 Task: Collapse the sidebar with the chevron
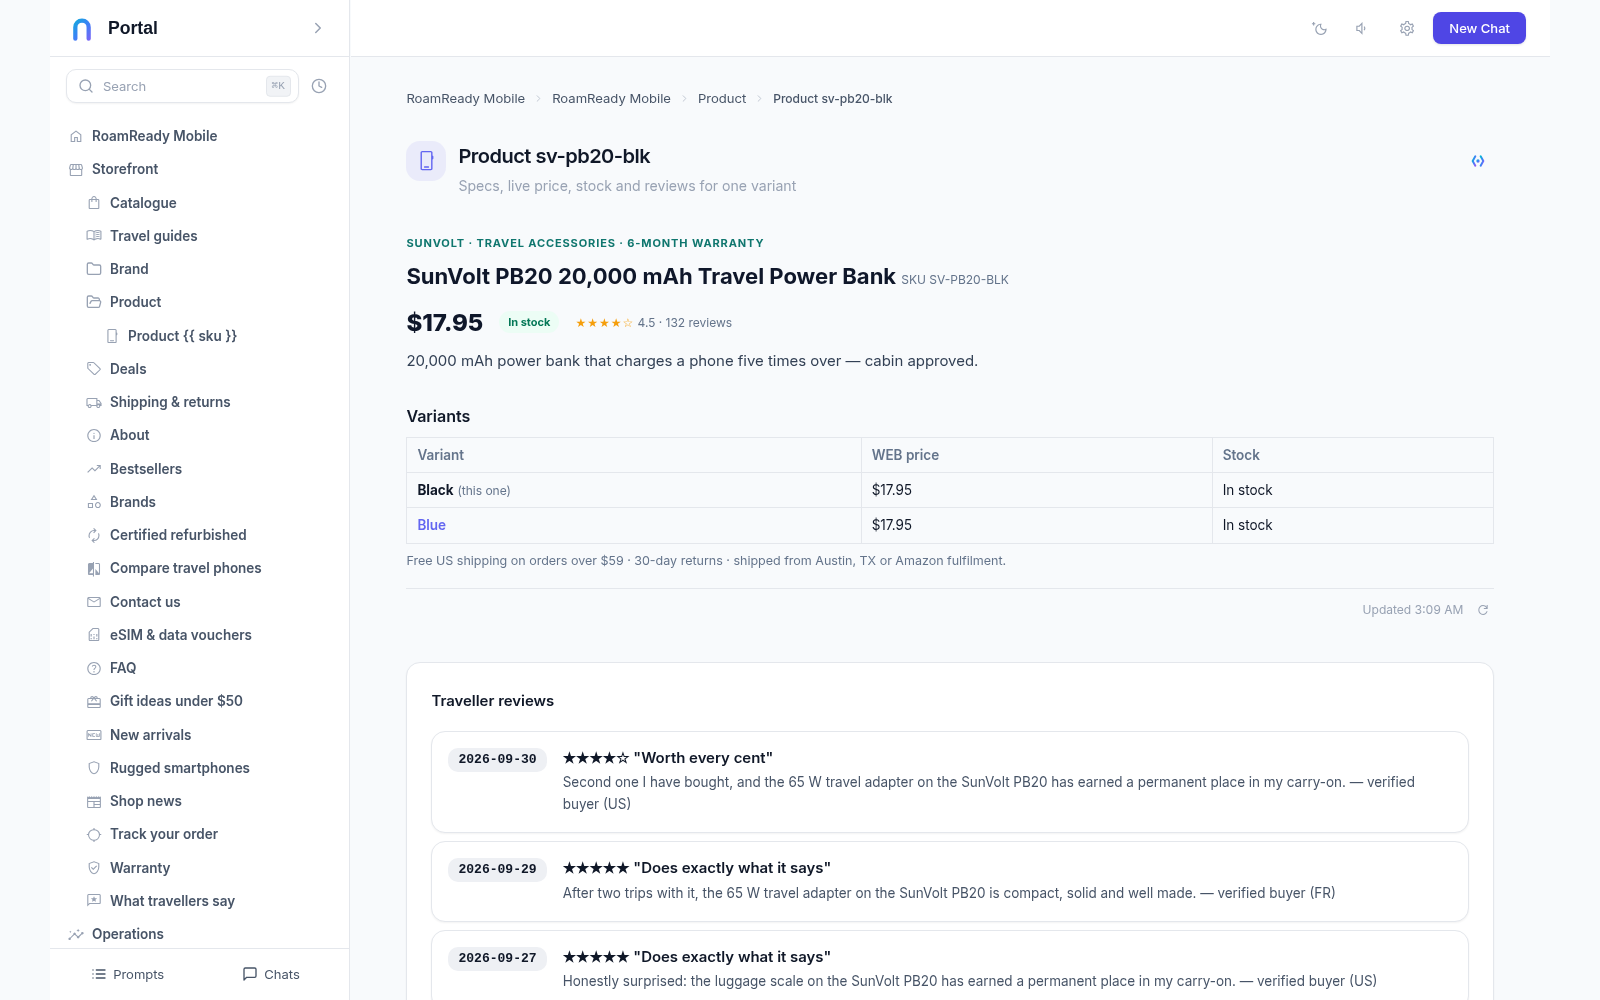[318, 28]
